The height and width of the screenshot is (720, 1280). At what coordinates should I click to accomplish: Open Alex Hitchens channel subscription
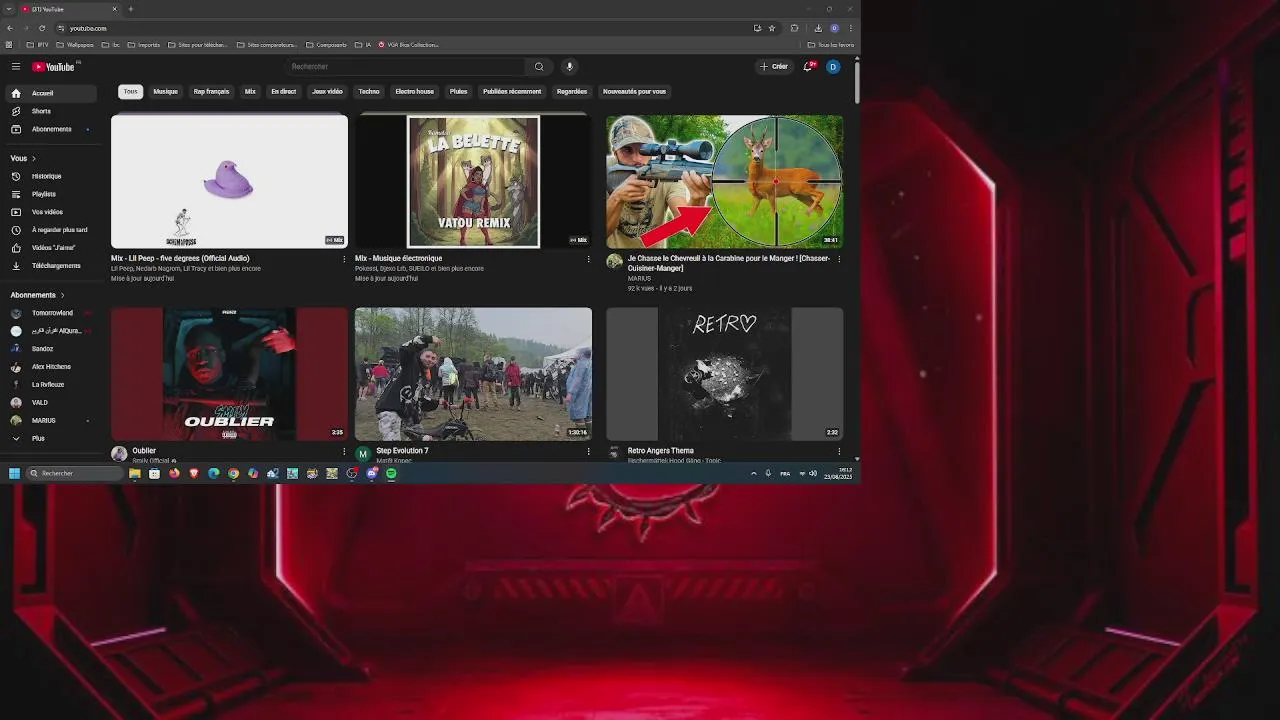[x=53, y=367]
